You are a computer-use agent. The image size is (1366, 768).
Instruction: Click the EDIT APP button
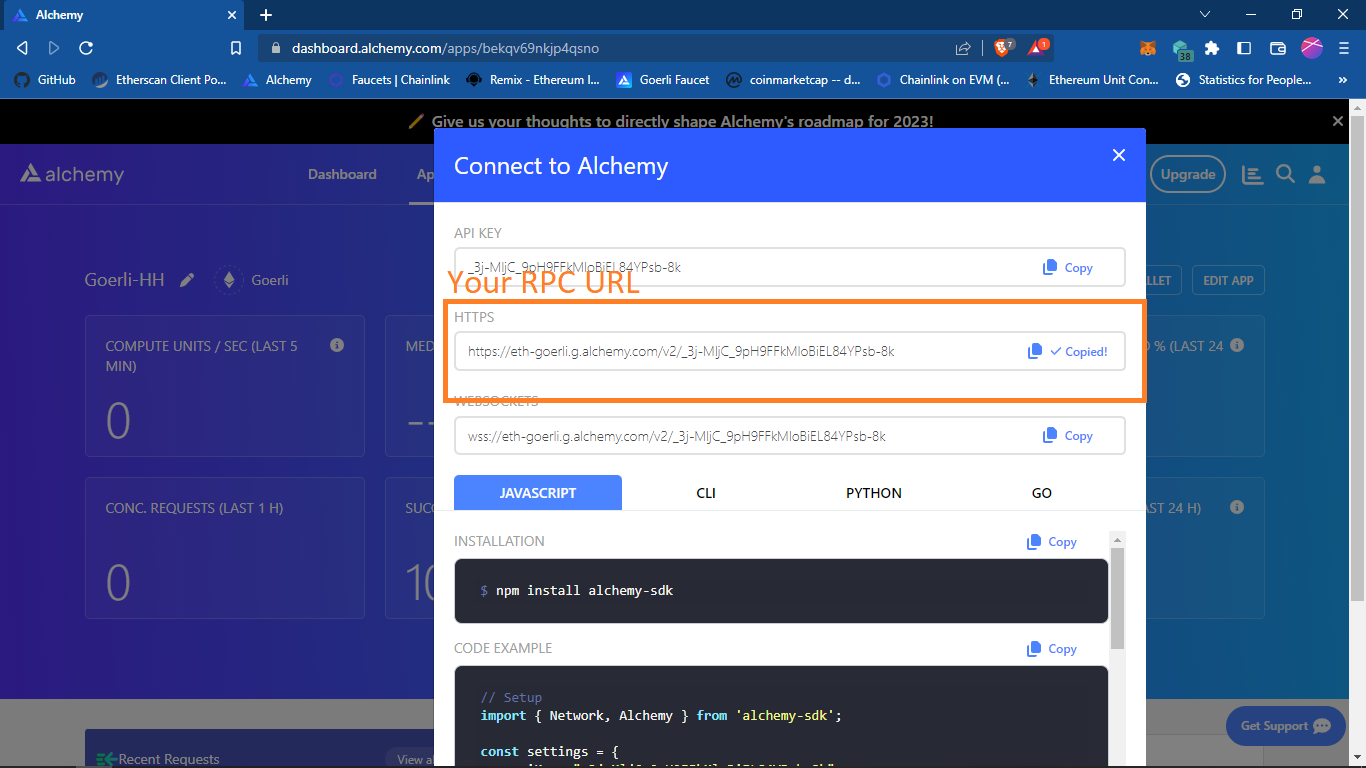[1228, 280]
